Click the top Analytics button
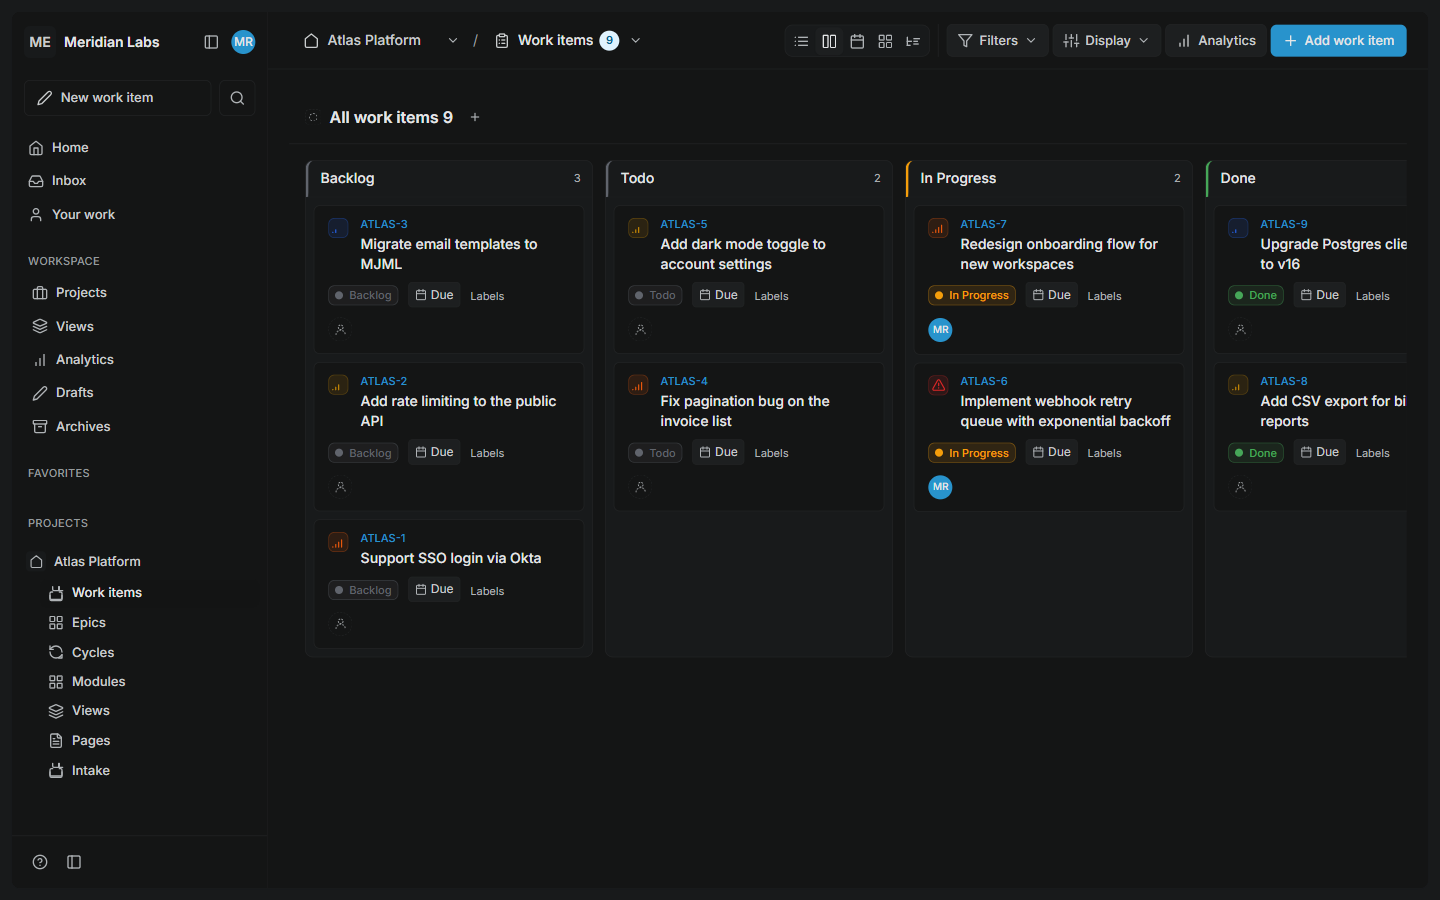1440x900 pixels. [1216, 41]
